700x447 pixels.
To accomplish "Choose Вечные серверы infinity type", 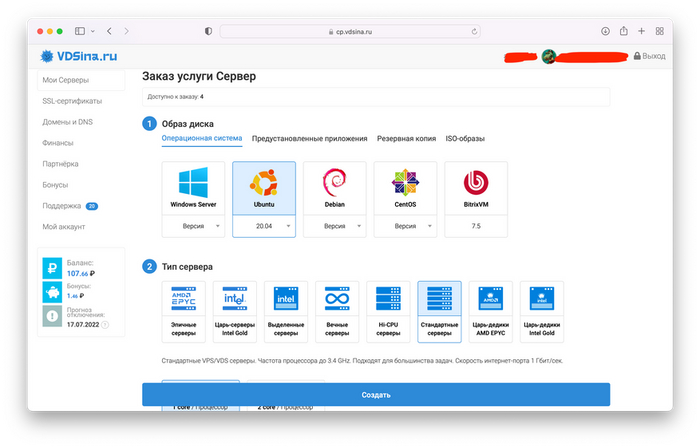I will 337,312.
